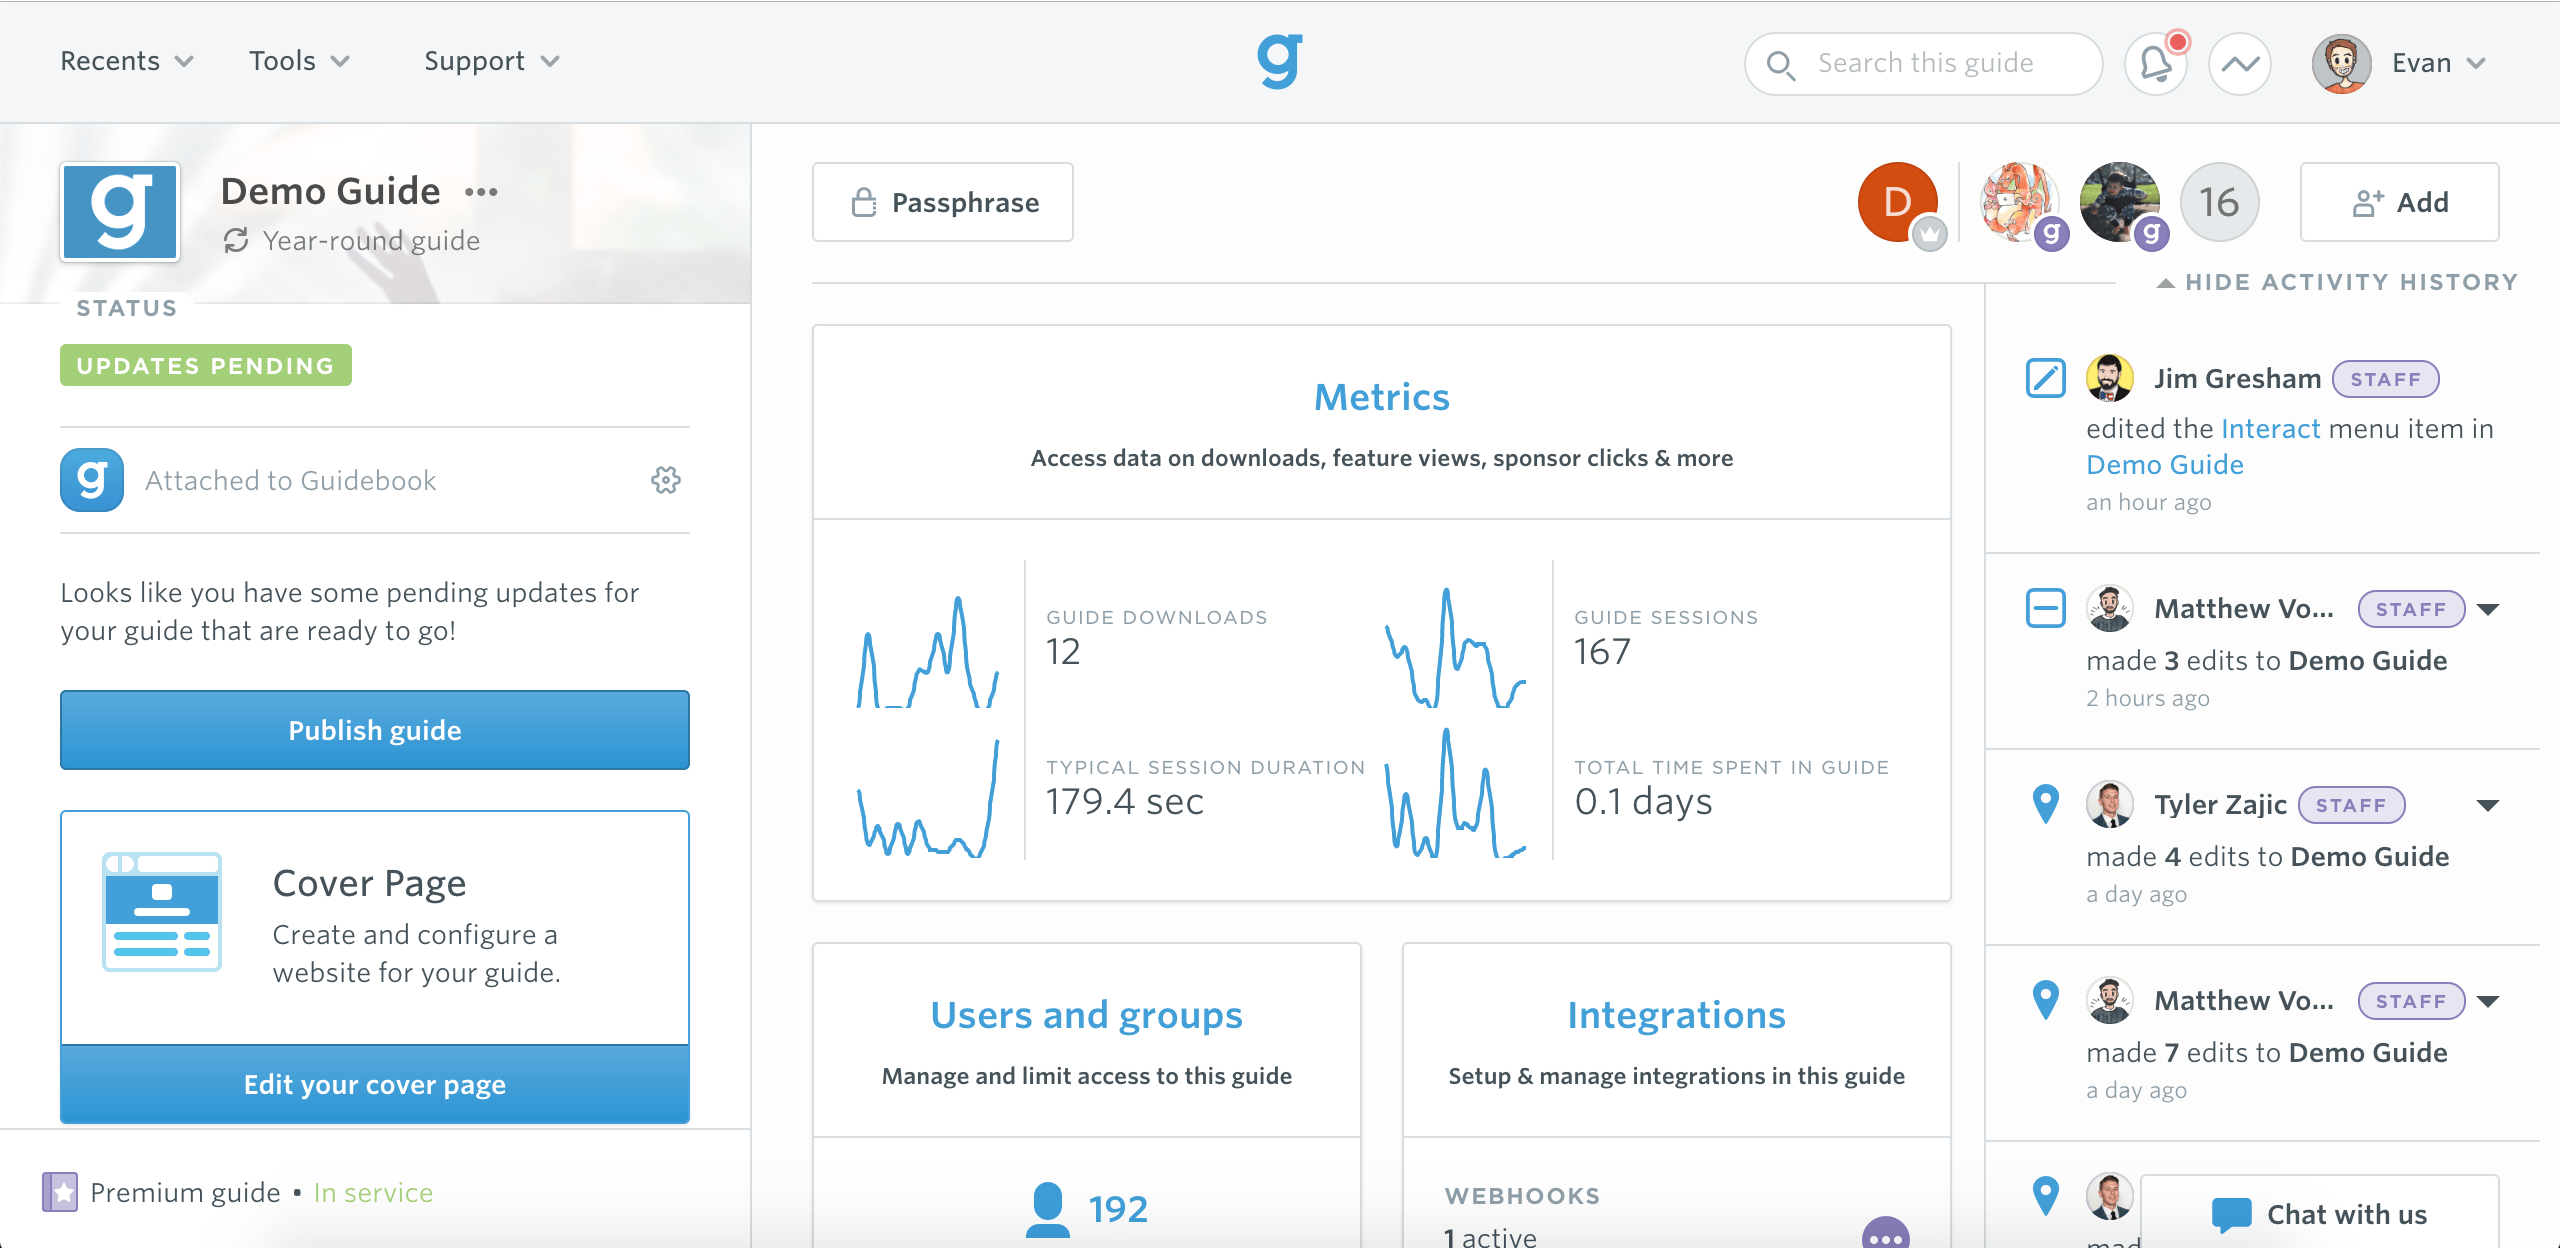The height and width of the screenshot is (1248, 2560).
Task: Click the Publish guide button
Action: [x=375, y=730]
